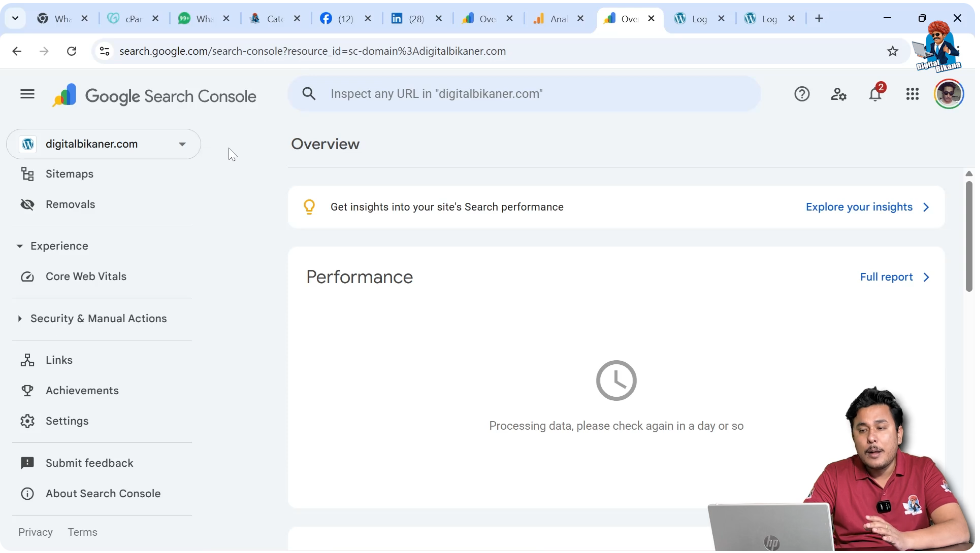The image size is (980, 553).
Task: Open Links report from sidebar
Action: tap(59, 360)
